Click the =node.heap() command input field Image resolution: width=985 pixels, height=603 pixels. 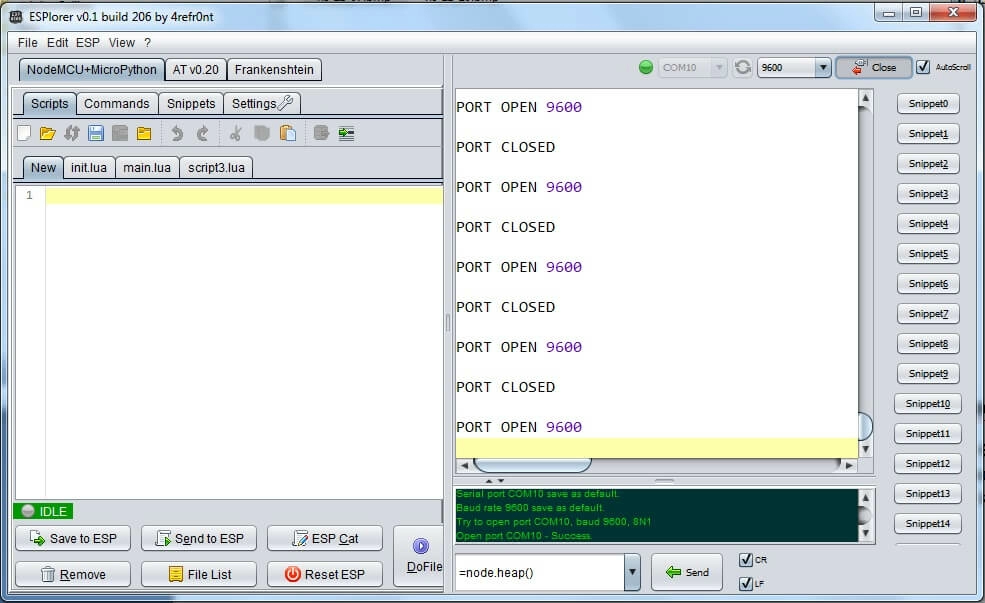pos(539,572)
